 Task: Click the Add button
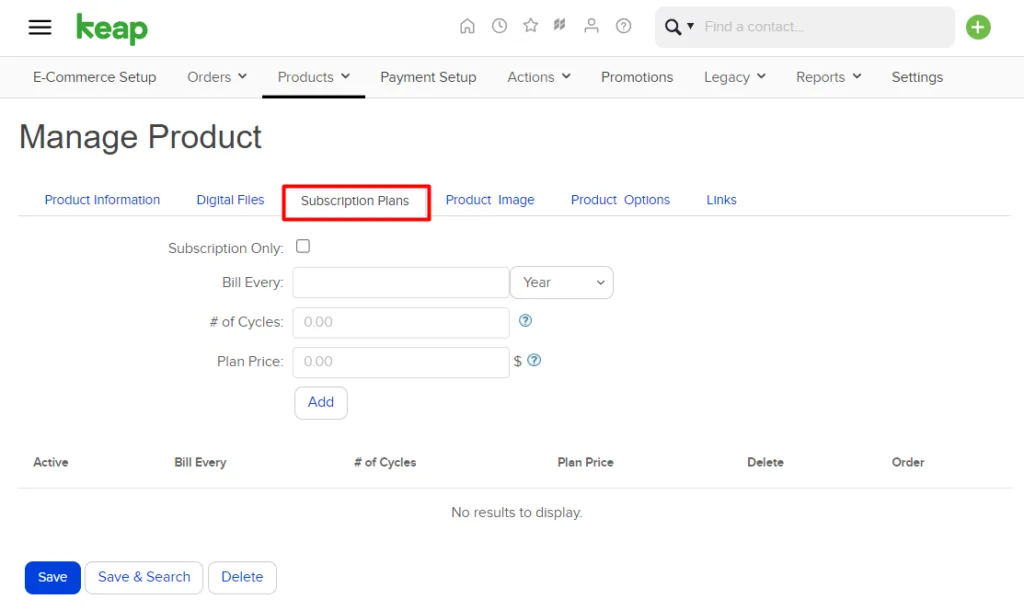pyautogui.click(x=321, y=402)
